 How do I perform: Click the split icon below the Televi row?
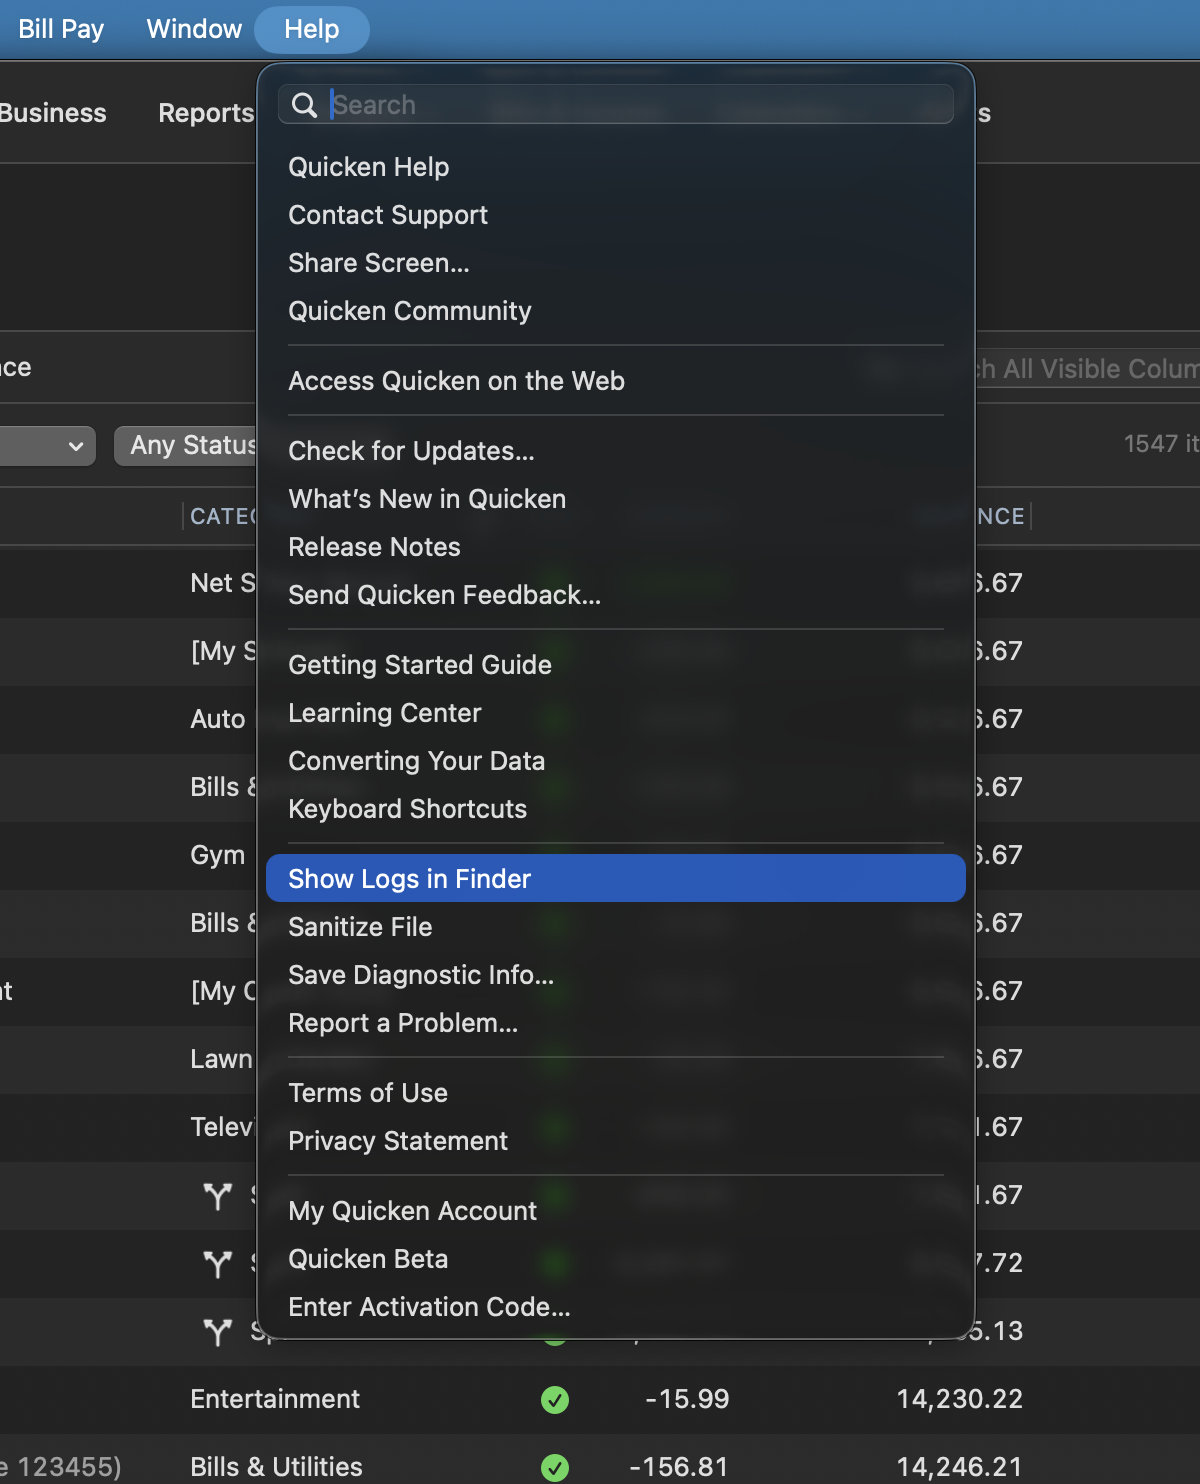tap(217, 1196)
